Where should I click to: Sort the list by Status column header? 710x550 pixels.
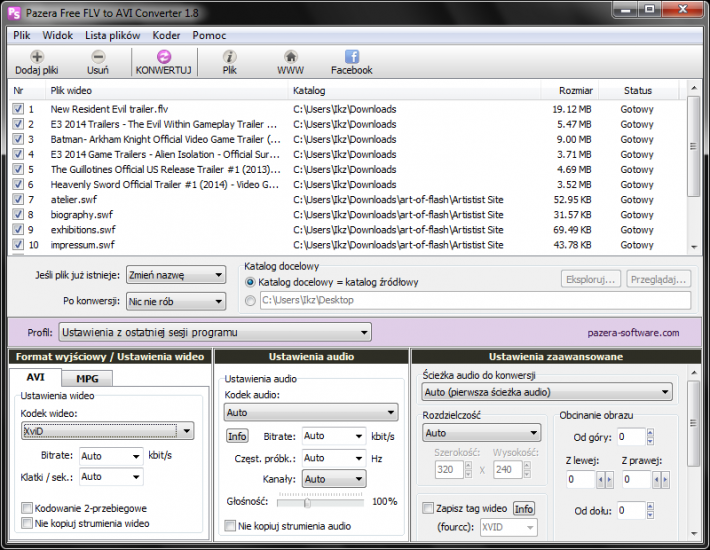(x=638, y=91)
